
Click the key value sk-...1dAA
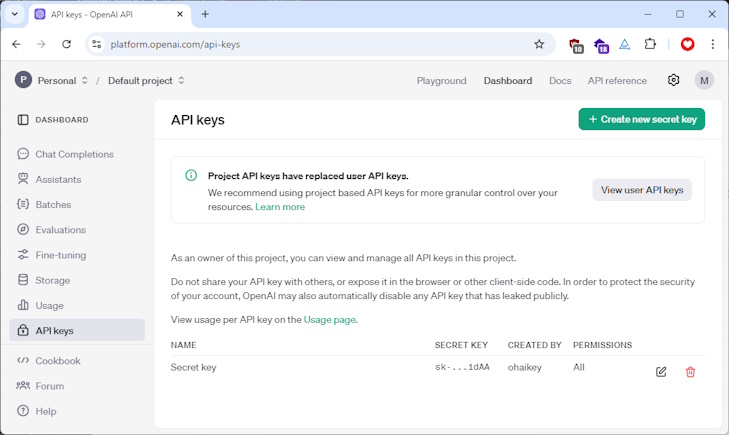click(462, 367)
